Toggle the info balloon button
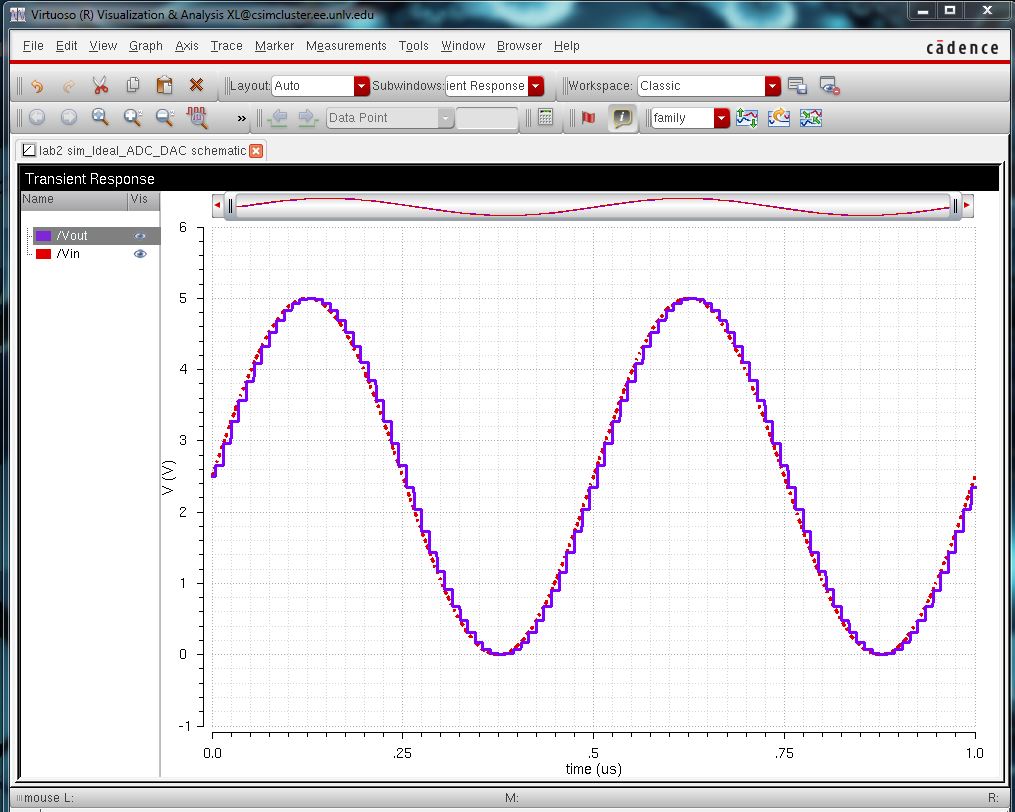 pos(622,118)
